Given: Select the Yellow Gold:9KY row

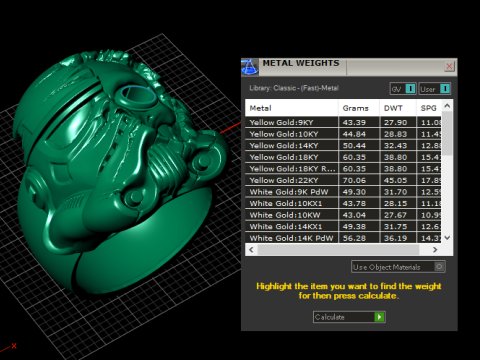Looking at the screenshot, I should (x=343, y=122).
